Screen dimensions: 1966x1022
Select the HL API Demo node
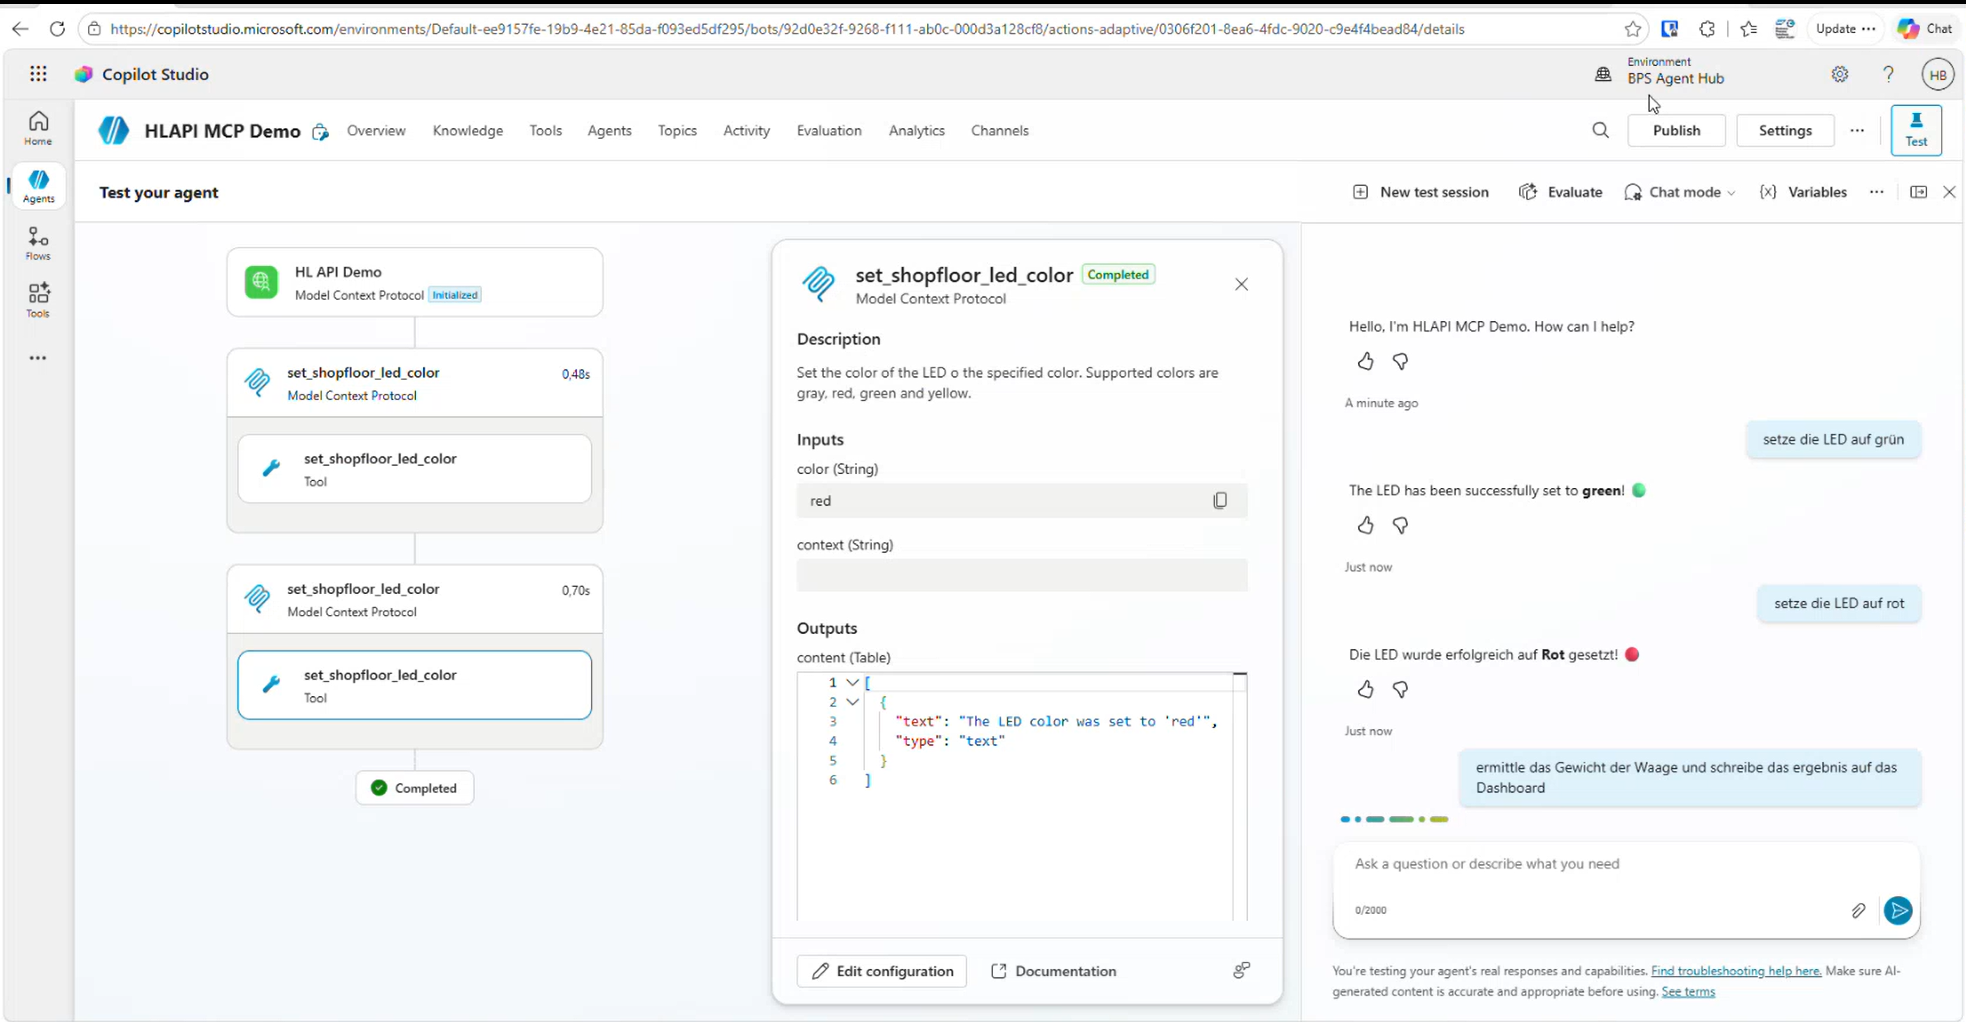(414, 282)
